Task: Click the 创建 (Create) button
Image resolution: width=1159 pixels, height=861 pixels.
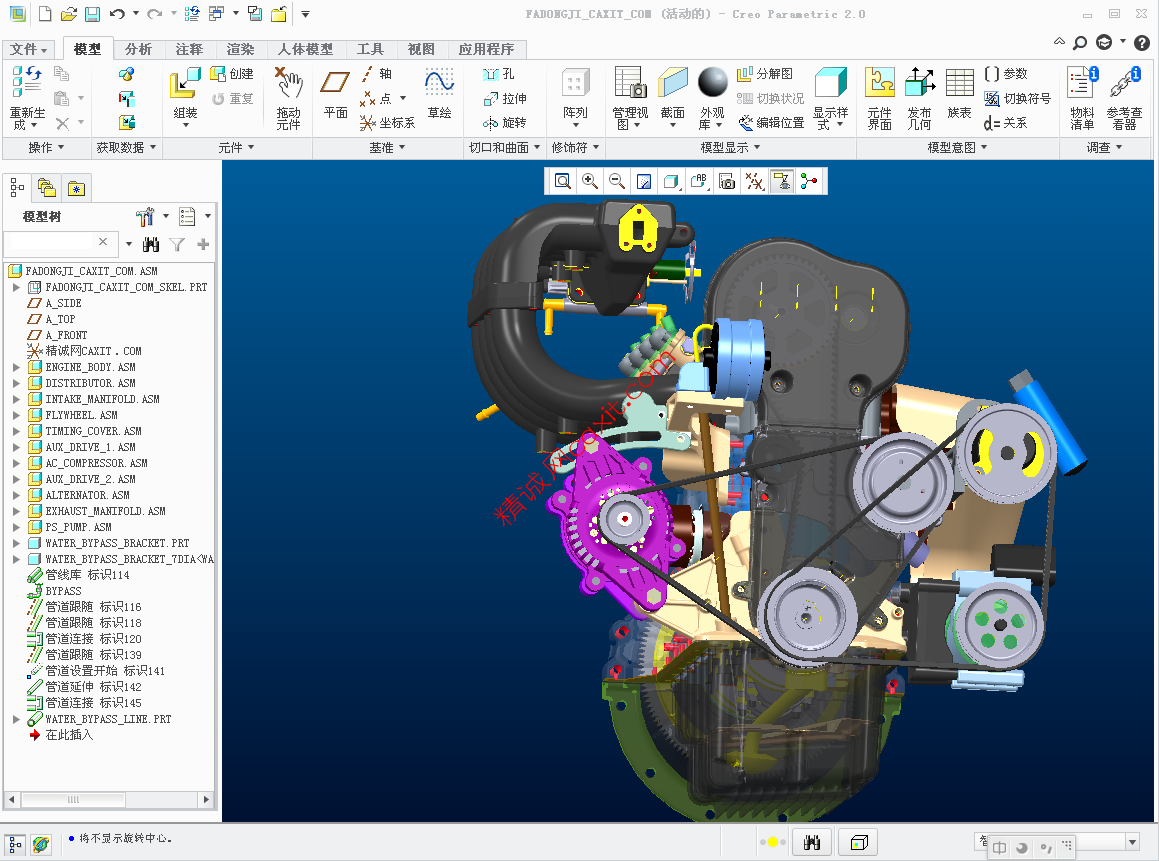Action: (x=232, y=74)
